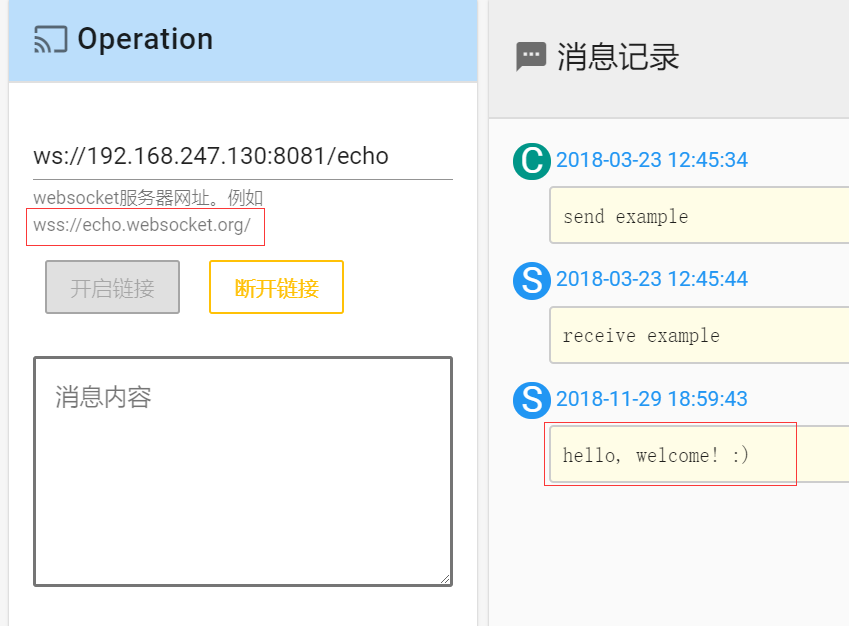This screenshot has height=626, width=849.
Task: Select the green C client avatar icon
Action: pyautogui.click(x=531, y=160)
